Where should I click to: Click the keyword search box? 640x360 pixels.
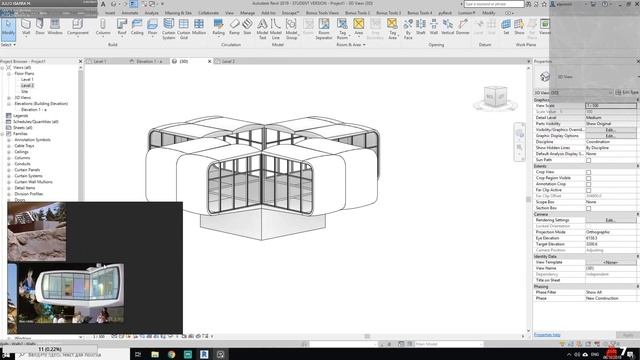tap(493, 4)
